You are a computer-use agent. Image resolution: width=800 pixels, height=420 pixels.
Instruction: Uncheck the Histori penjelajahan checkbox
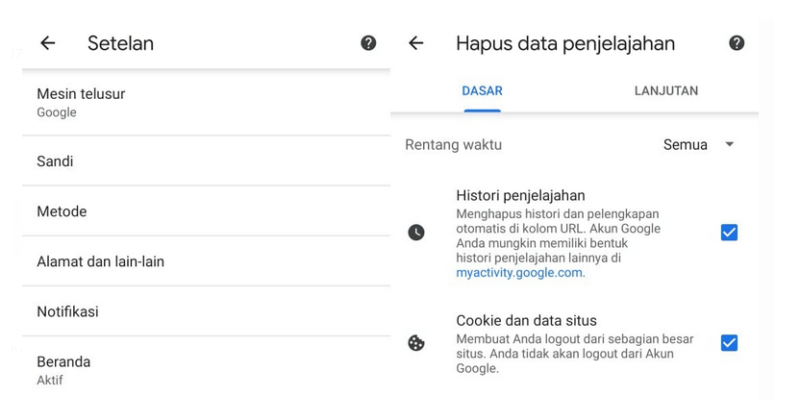tap(729, 233)
